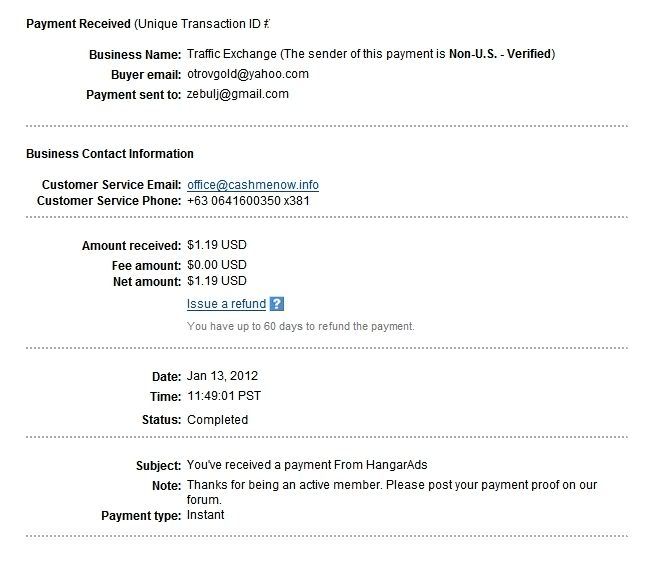This screenshot has width=650, height=570.
Task: Click the note about being an active member
Action: (392, 492)
